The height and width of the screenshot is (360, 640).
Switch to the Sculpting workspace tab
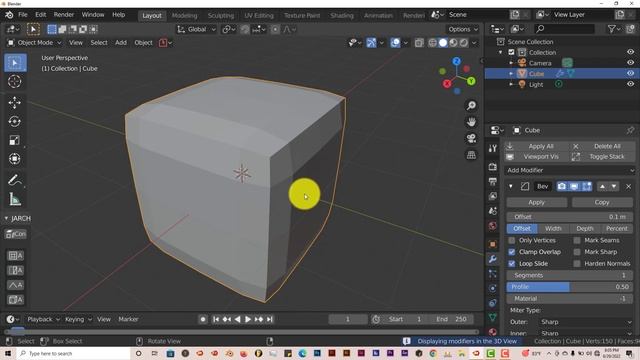pyautogui.click(x=221, y=16)
